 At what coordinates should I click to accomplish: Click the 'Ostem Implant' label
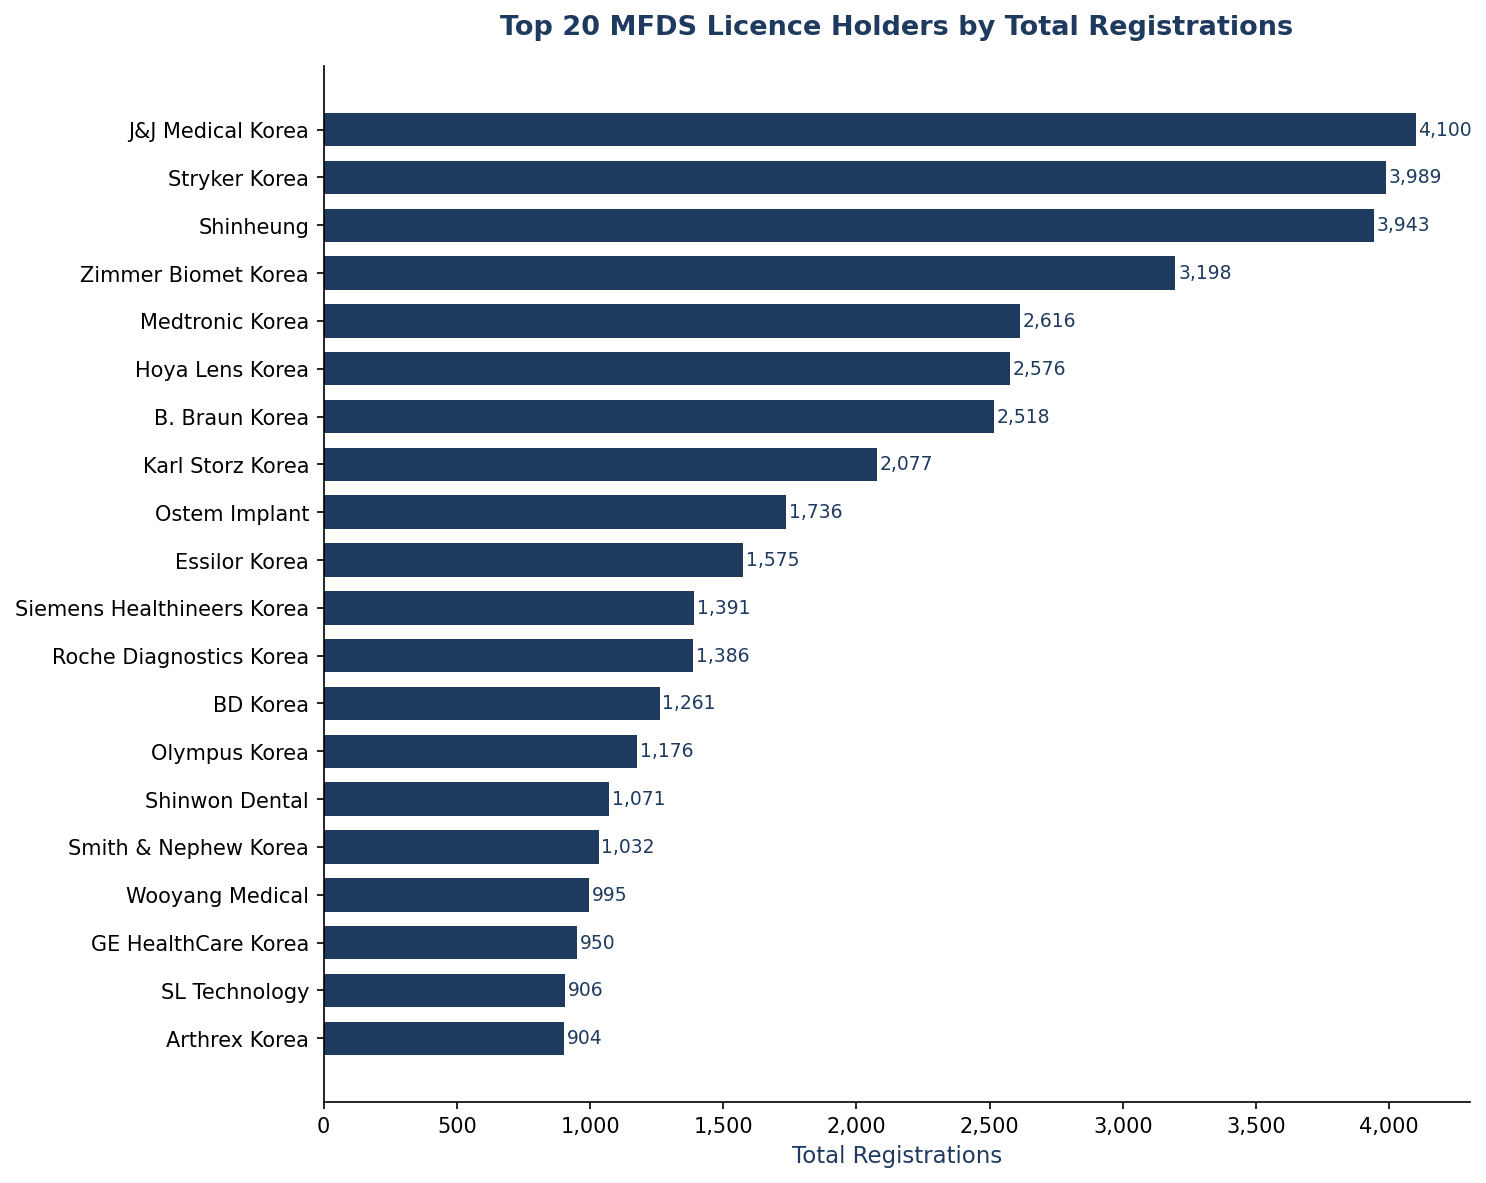click(x=232, y=514)
